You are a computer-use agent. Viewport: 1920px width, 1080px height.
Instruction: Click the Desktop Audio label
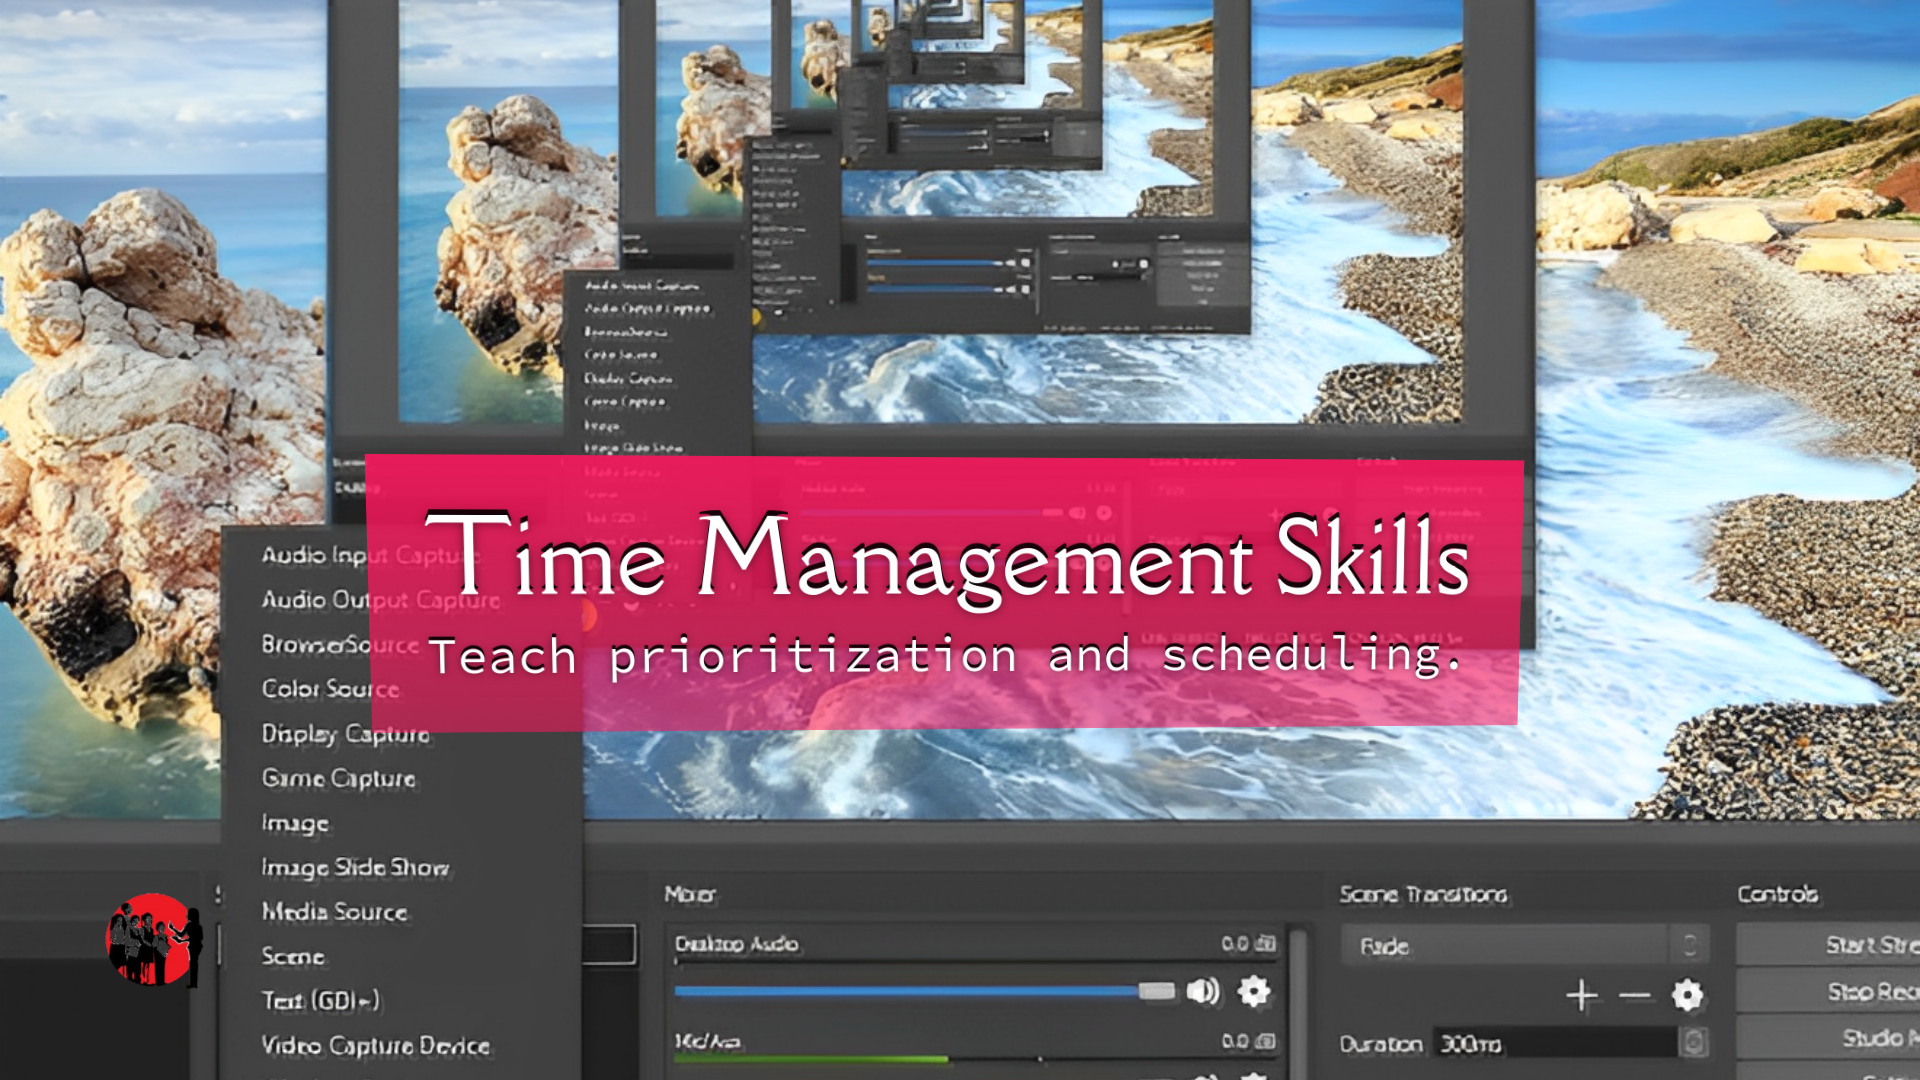click(736, 943)
